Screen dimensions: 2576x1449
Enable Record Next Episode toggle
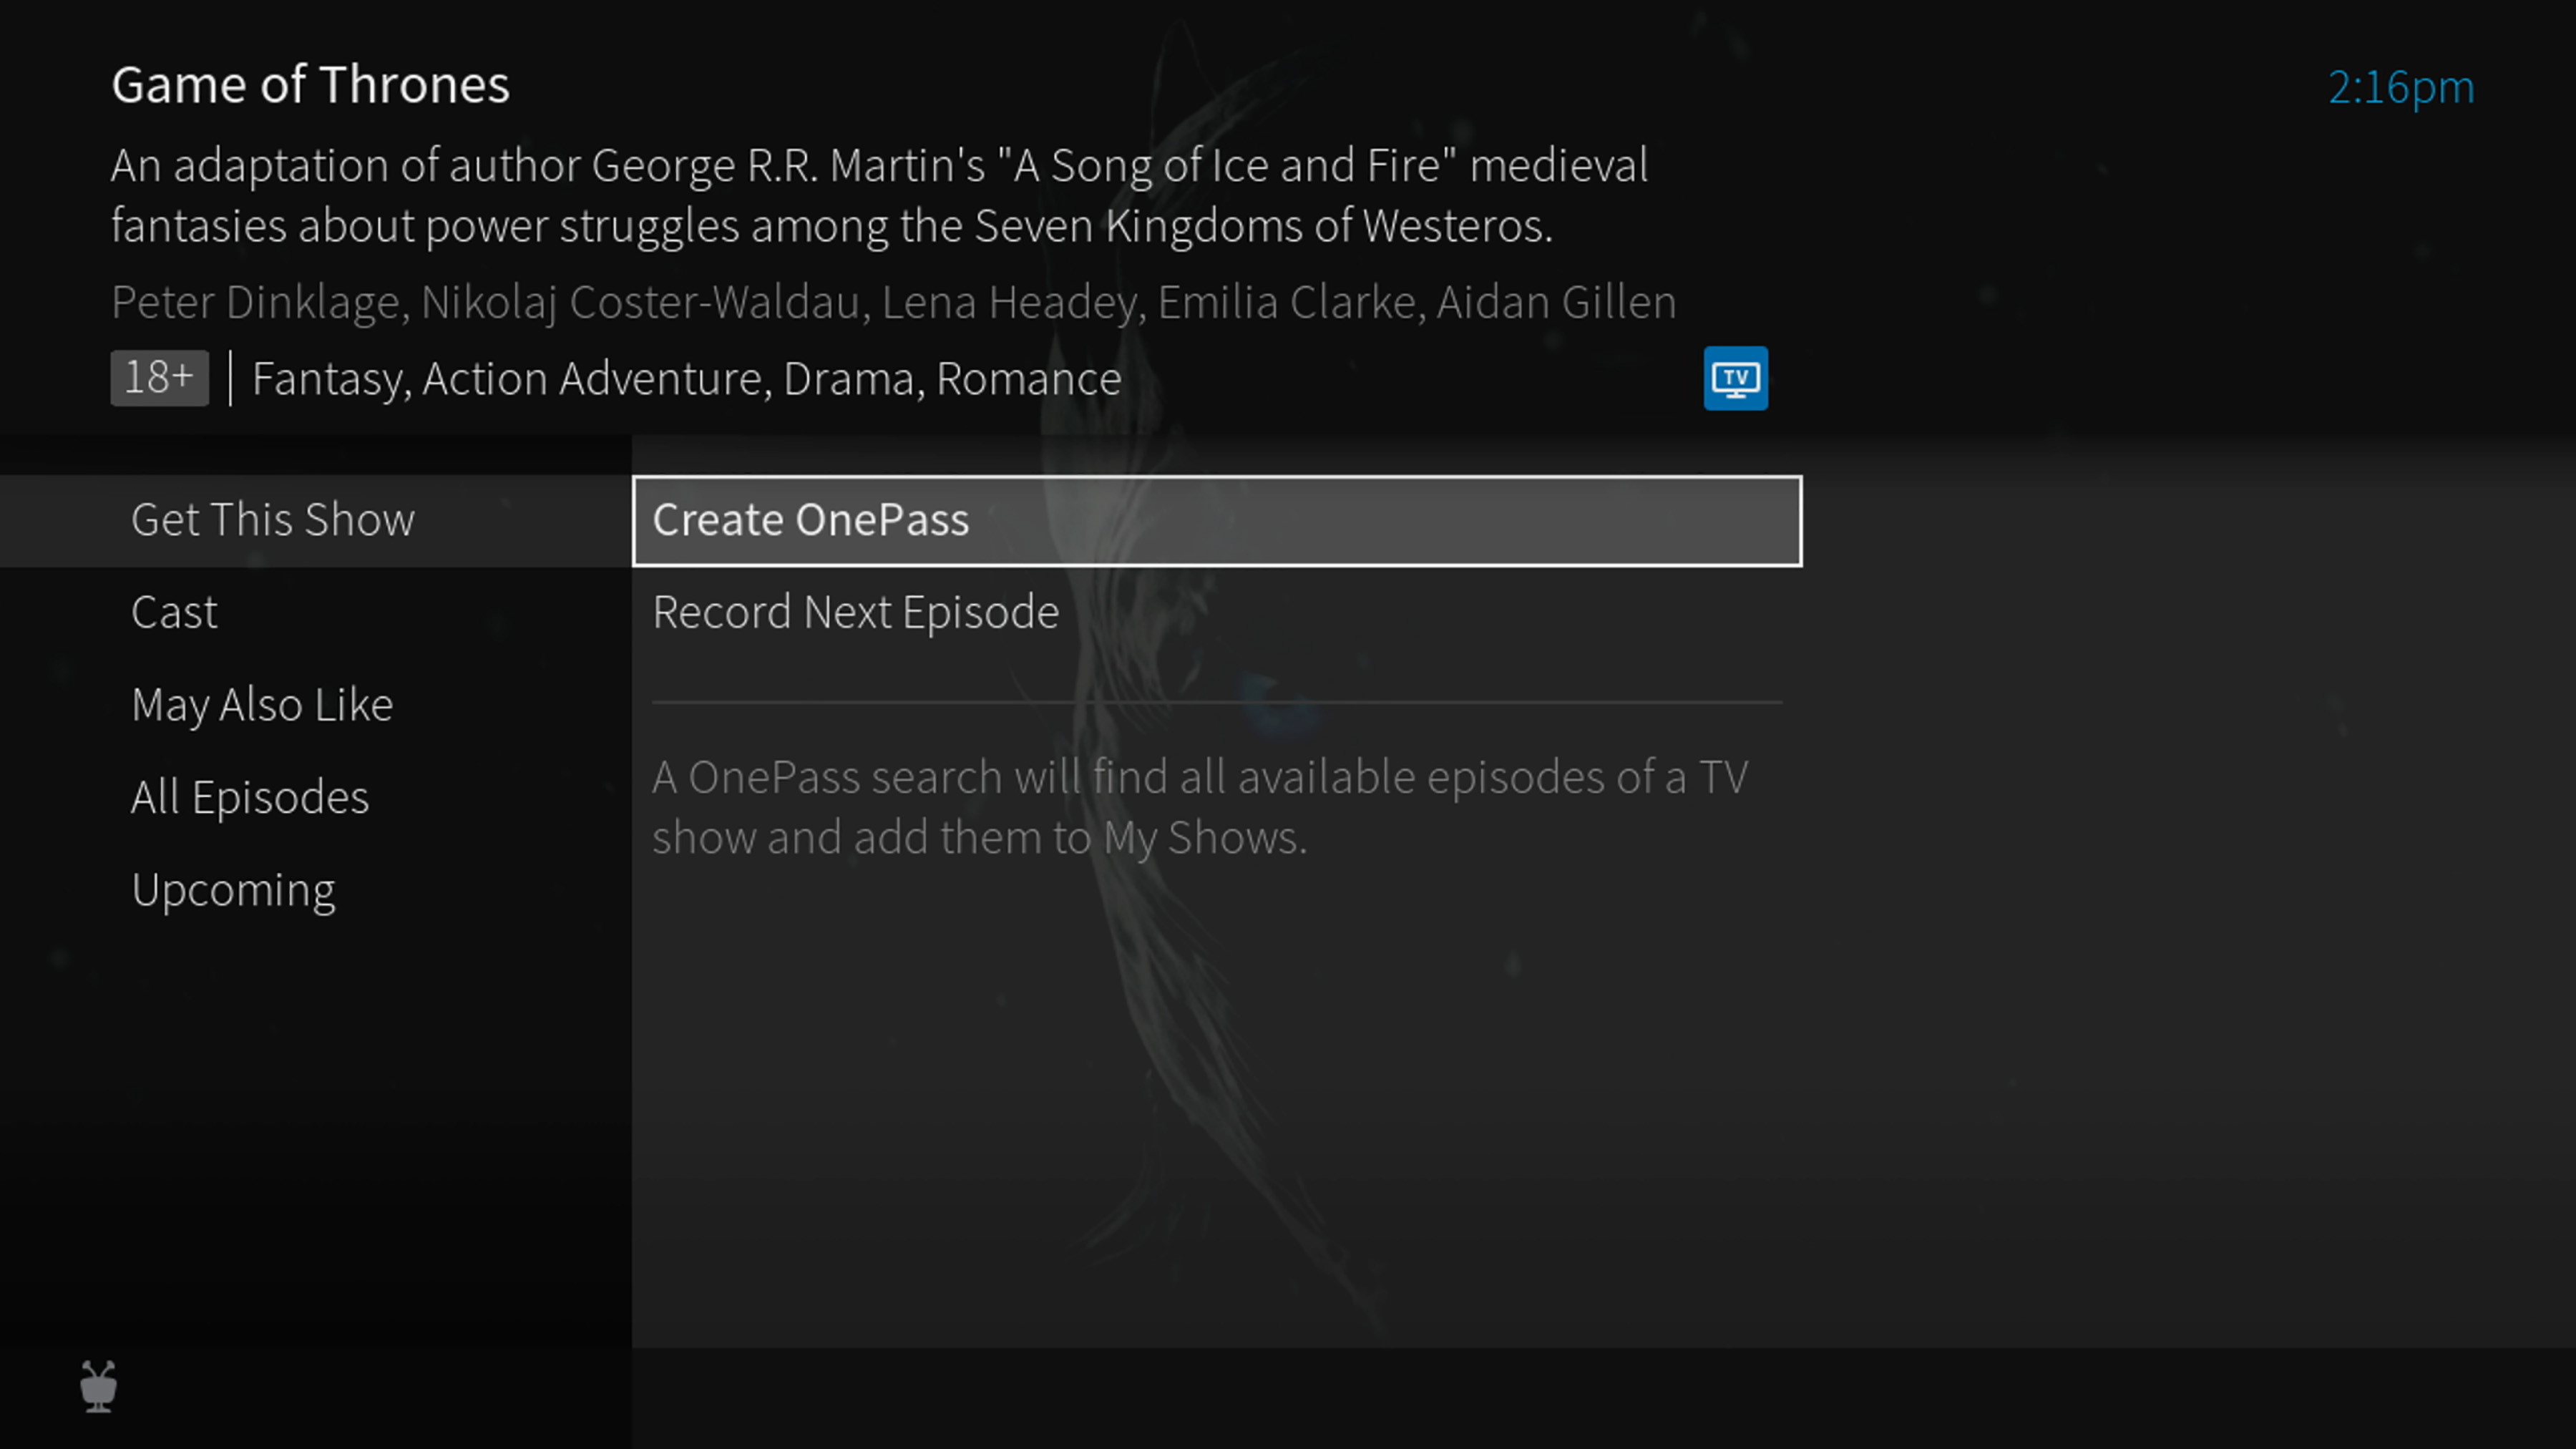(857, 610)
